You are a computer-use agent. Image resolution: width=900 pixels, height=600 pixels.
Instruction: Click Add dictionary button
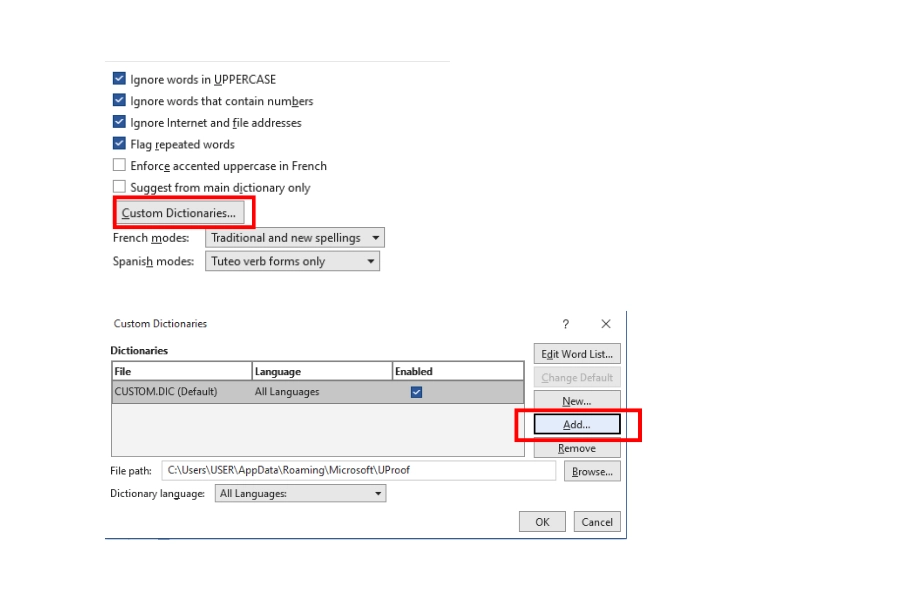577,424
